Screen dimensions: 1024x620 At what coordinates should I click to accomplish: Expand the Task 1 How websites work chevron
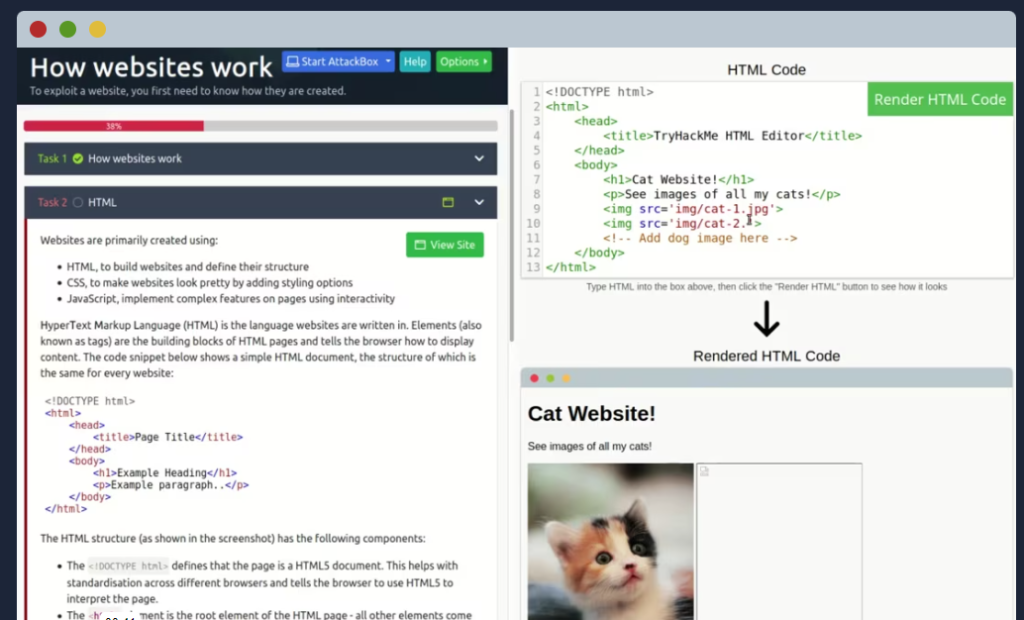[x=479, y=159]
